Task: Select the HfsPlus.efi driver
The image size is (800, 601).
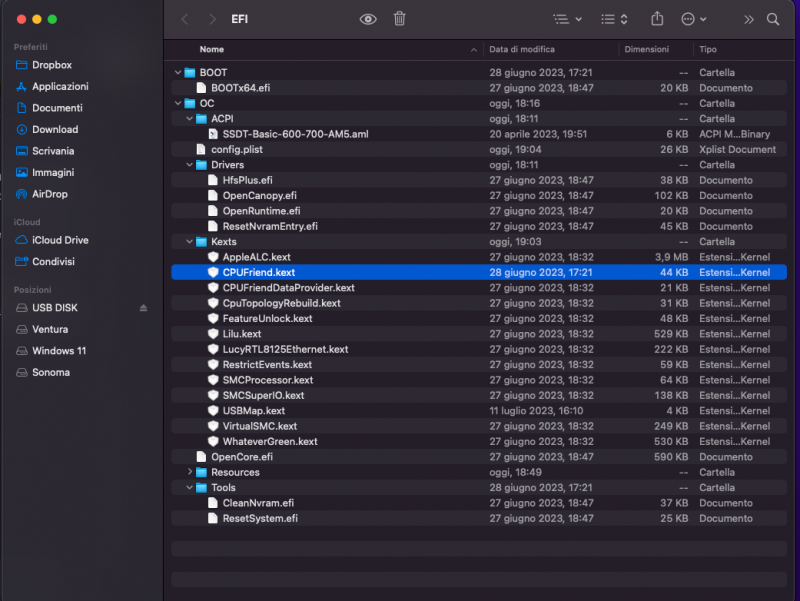Action: 479,180
